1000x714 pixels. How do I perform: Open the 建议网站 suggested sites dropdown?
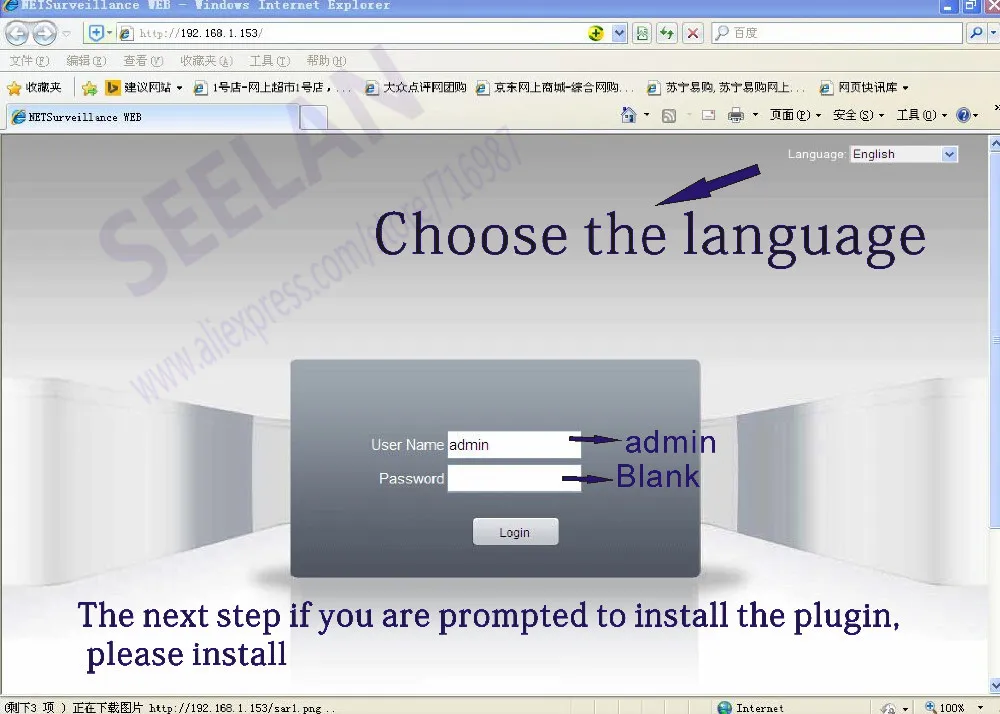click(144, 88)
